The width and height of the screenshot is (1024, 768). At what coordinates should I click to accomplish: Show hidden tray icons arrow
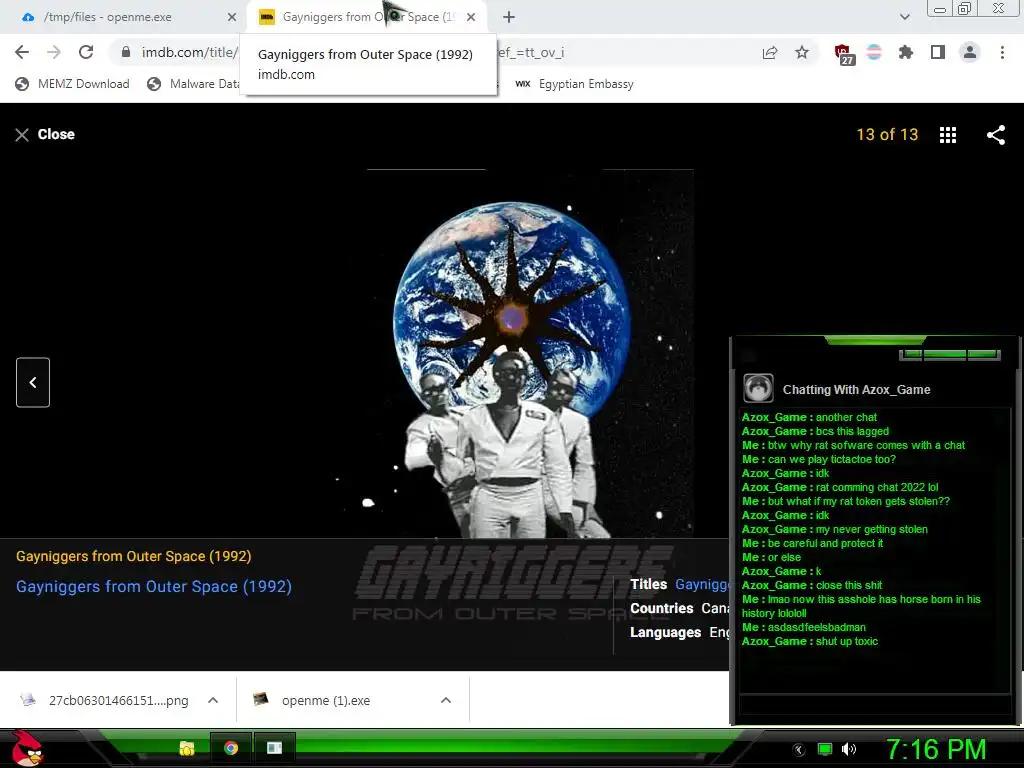(x=799, y=750)
